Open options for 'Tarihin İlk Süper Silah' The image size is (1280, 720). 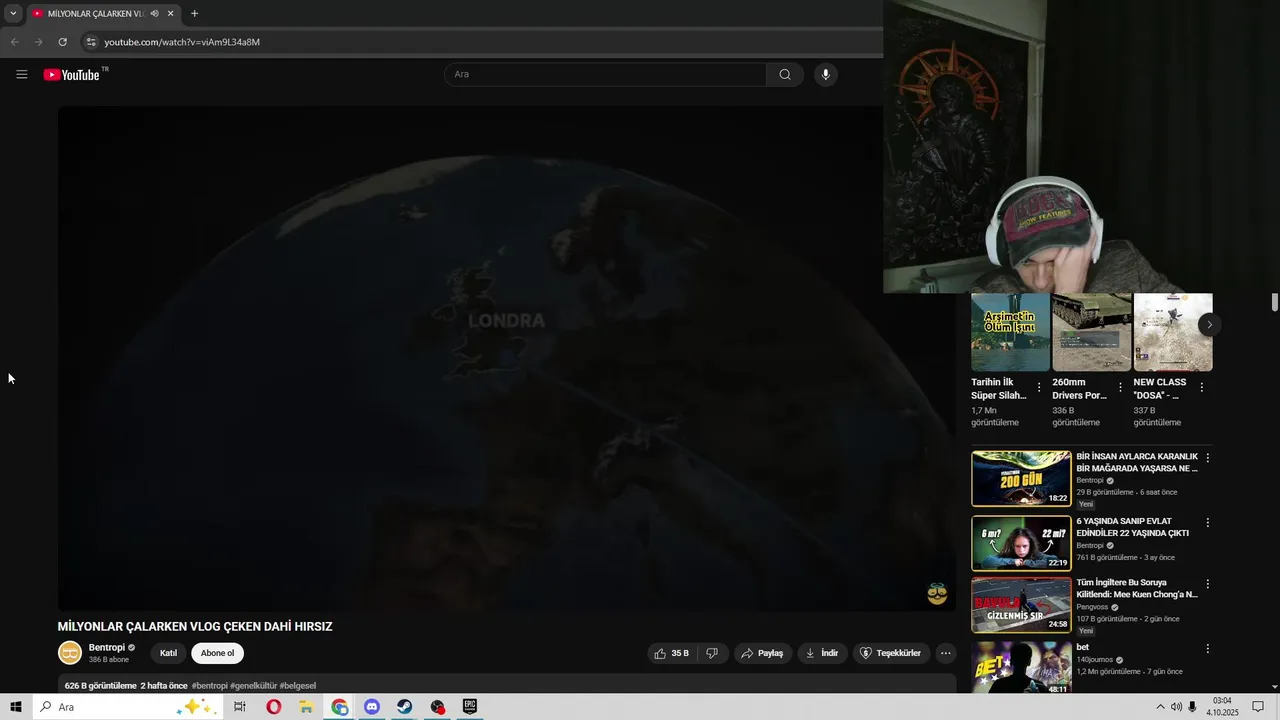pyautogui.click(x=1039, y=387)
